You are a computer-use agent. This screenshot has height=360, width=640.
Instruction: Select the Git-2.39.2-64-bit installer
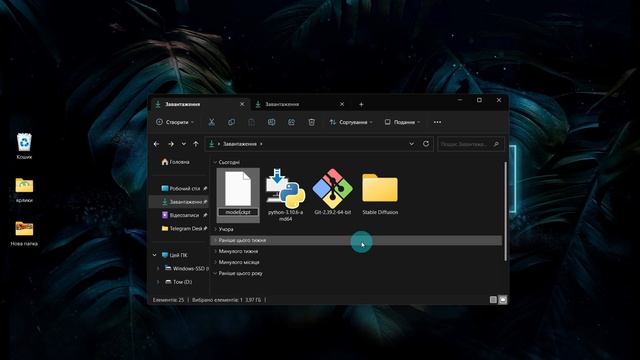click(x=332, y=192)
